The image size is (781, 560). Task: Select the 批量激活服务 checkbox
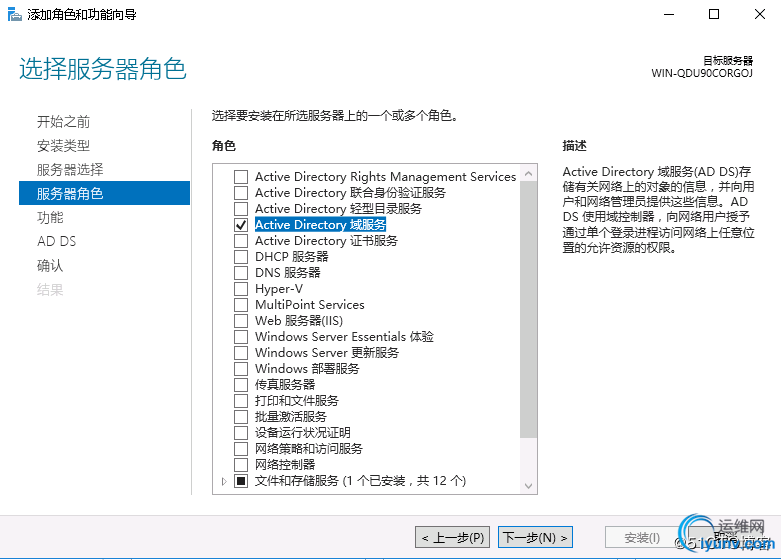pos(241,417)
